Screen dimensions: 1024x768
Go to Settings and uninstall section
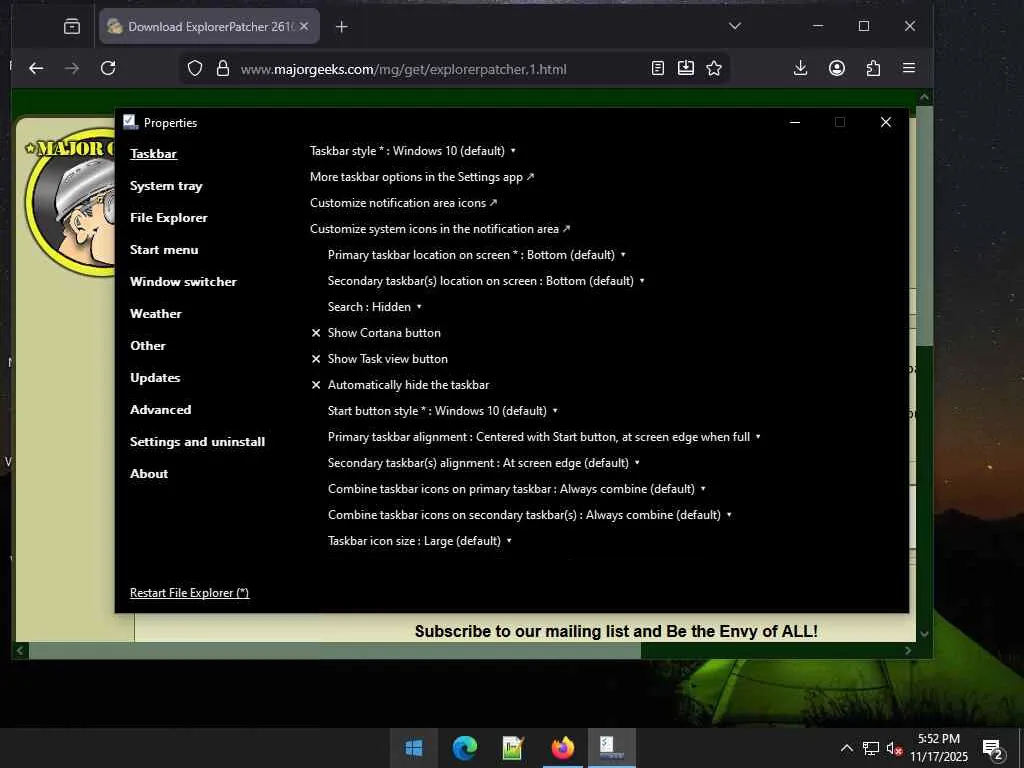[197, 441]
